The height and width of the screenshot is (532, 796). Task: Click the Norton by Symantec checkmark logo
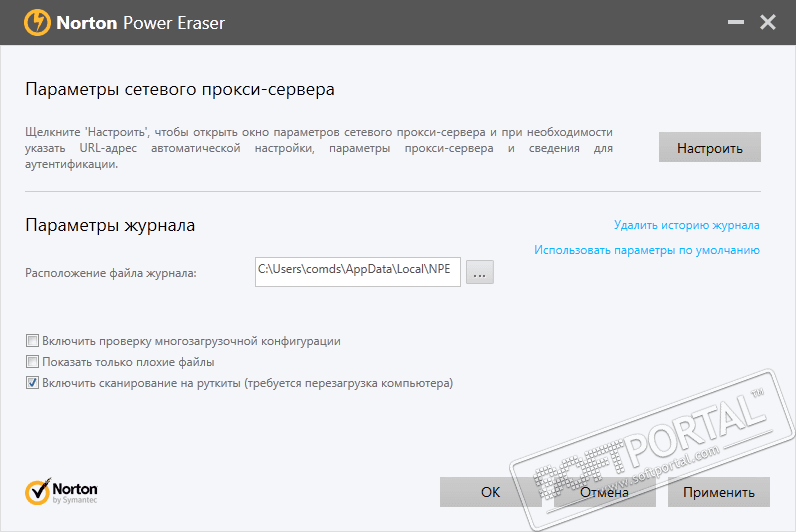[x=61, y=491]
